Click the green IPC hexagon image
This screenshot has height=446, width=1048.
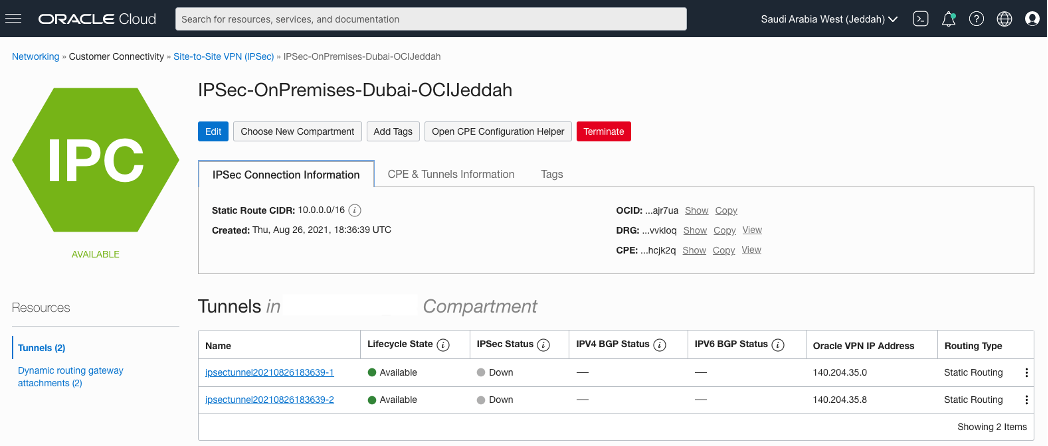96,159
